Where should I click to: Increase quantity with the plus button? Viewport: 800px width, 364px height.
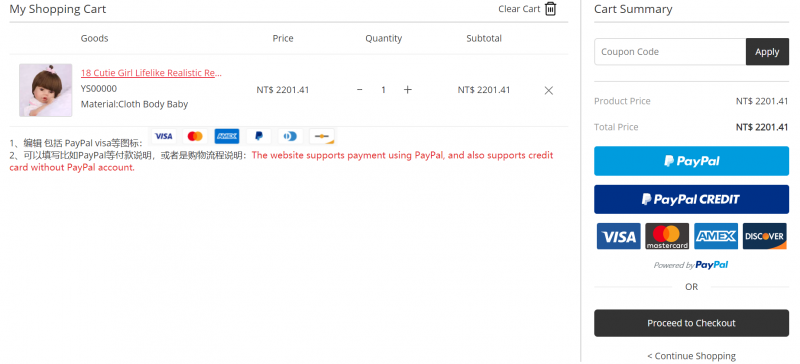[x=407, y=90]
